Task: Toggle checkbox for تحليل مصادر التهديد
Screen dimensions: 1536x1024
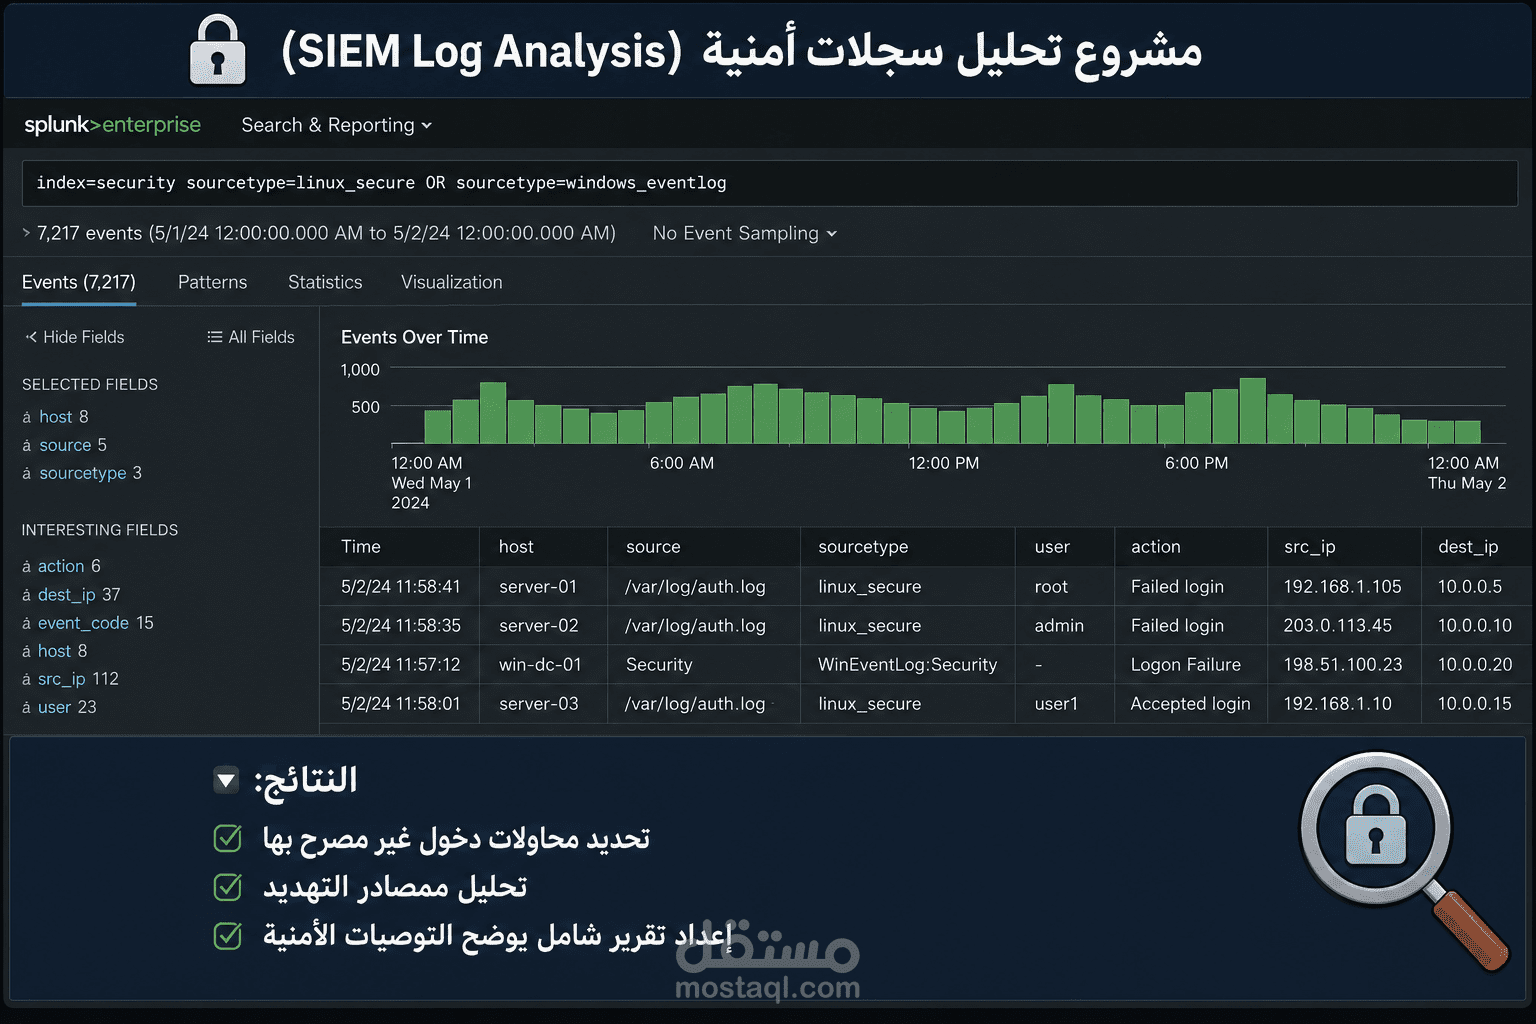Action: tap(228, 886)
